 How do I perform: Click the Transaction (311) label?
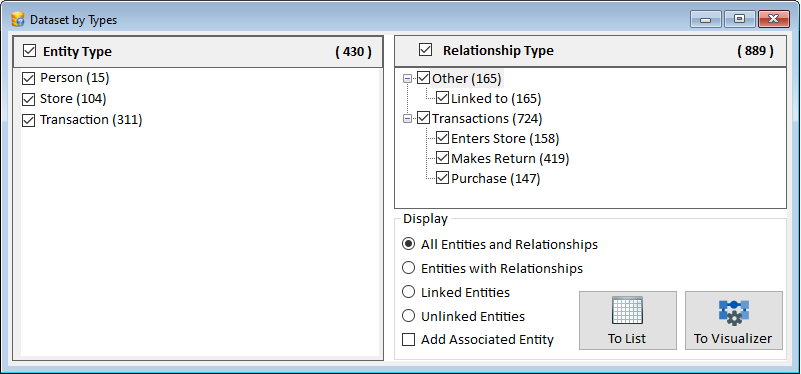(91, 120)
